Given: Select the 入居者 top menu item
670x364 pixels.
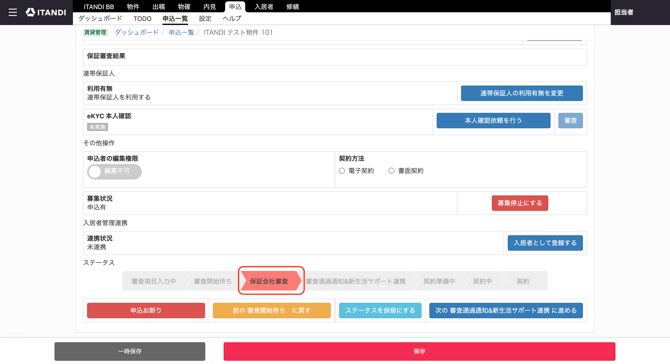Looking at the screenshot, I should pos(264,6).
